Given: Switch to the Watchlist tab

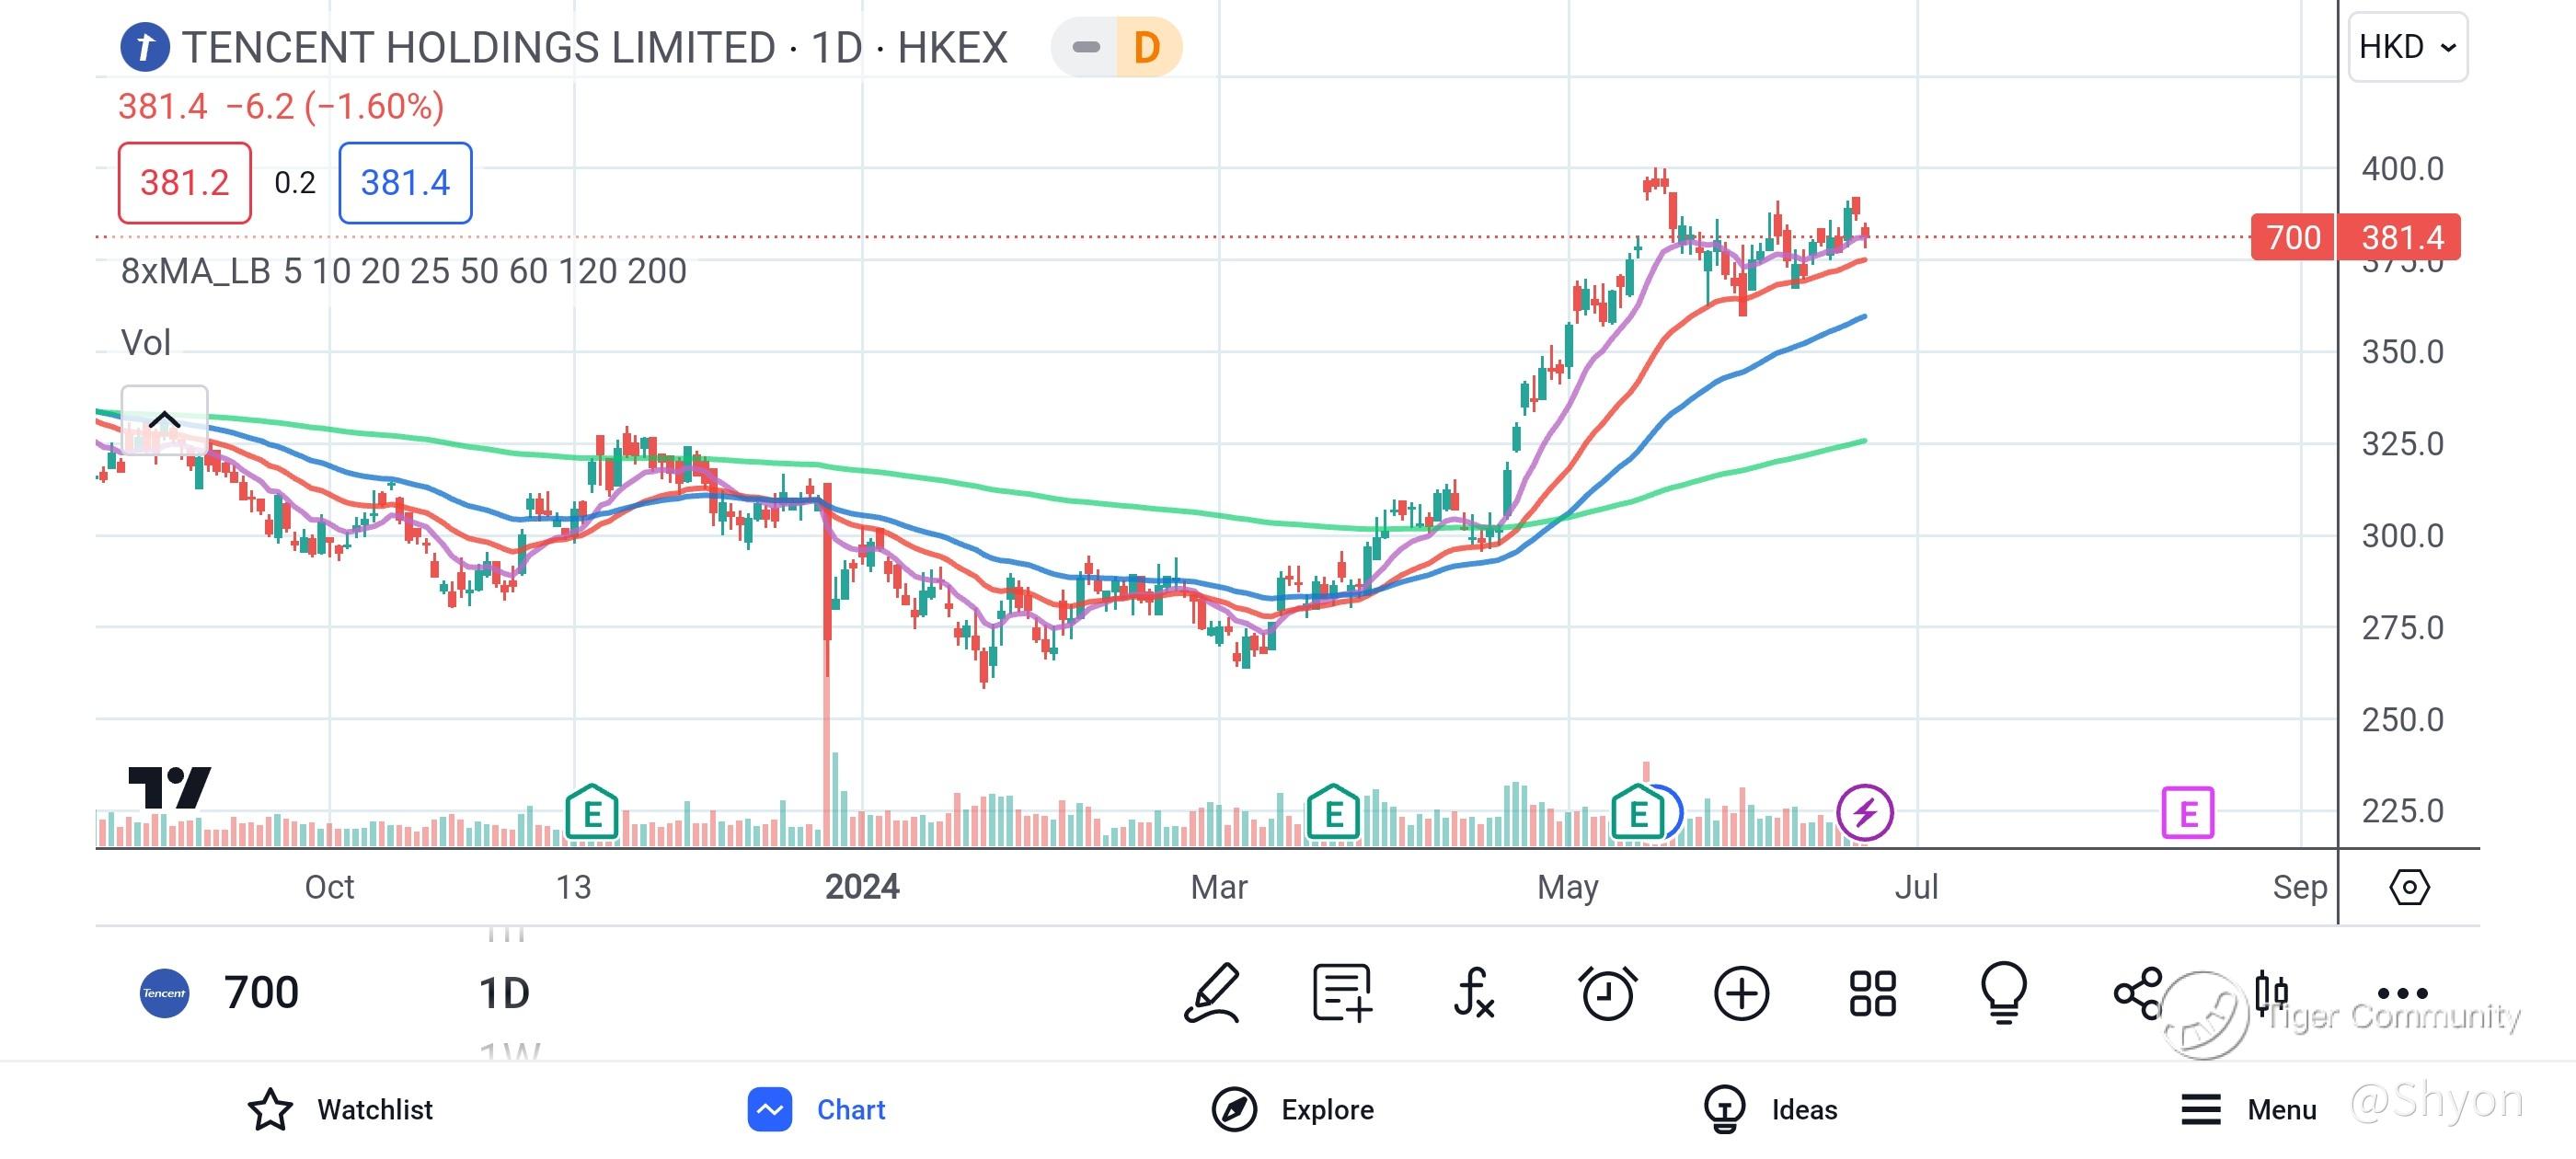Looking at the screenshot, I should (340, 1109).
